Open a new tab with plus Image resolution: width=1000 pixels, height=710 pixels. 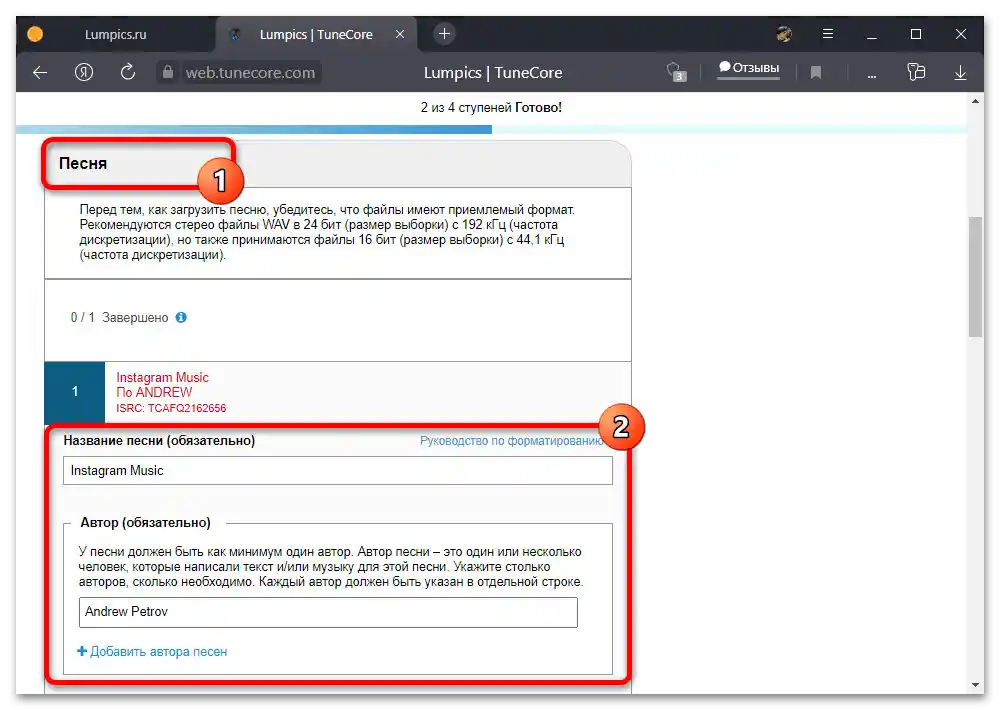tap(445, 34)
